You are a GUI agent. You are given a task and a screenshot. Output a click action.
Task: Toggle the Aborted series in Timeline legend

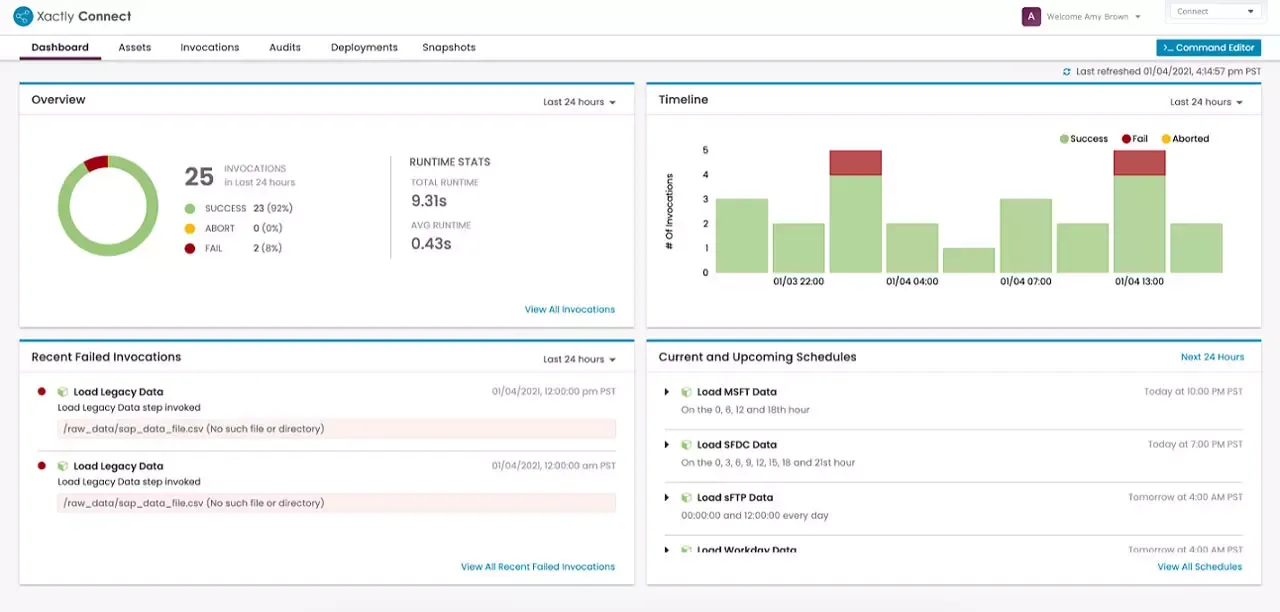(x=1185, y=139)
